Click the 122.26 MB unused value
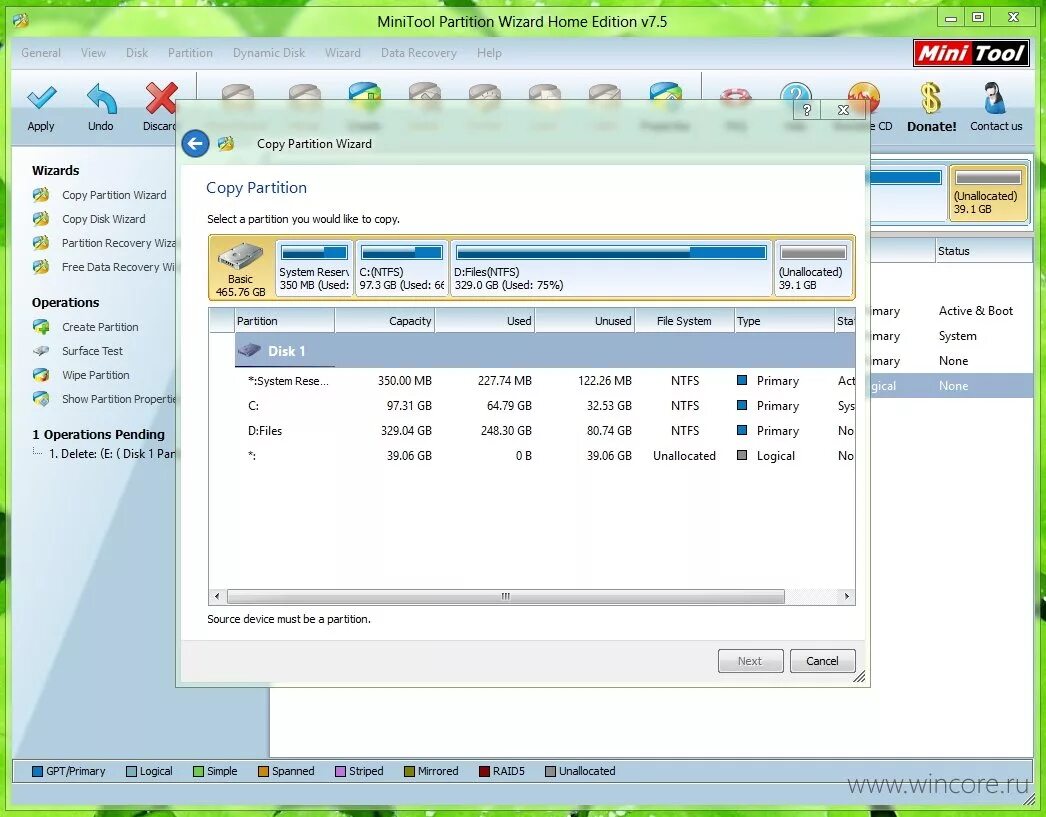 point(604,381)
